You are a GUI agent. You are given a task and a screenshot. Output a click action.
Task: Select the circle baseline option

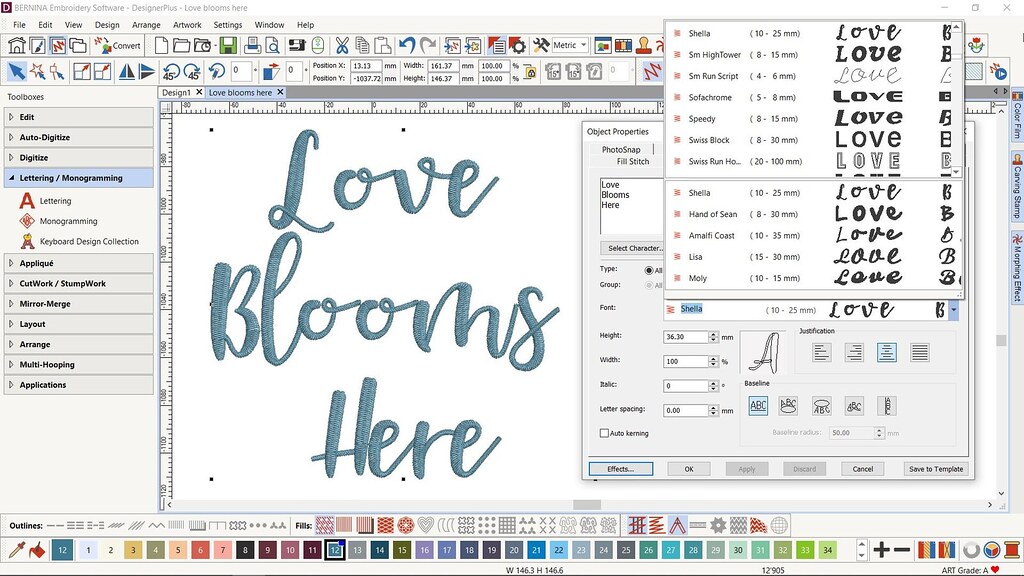pos(789,405)
